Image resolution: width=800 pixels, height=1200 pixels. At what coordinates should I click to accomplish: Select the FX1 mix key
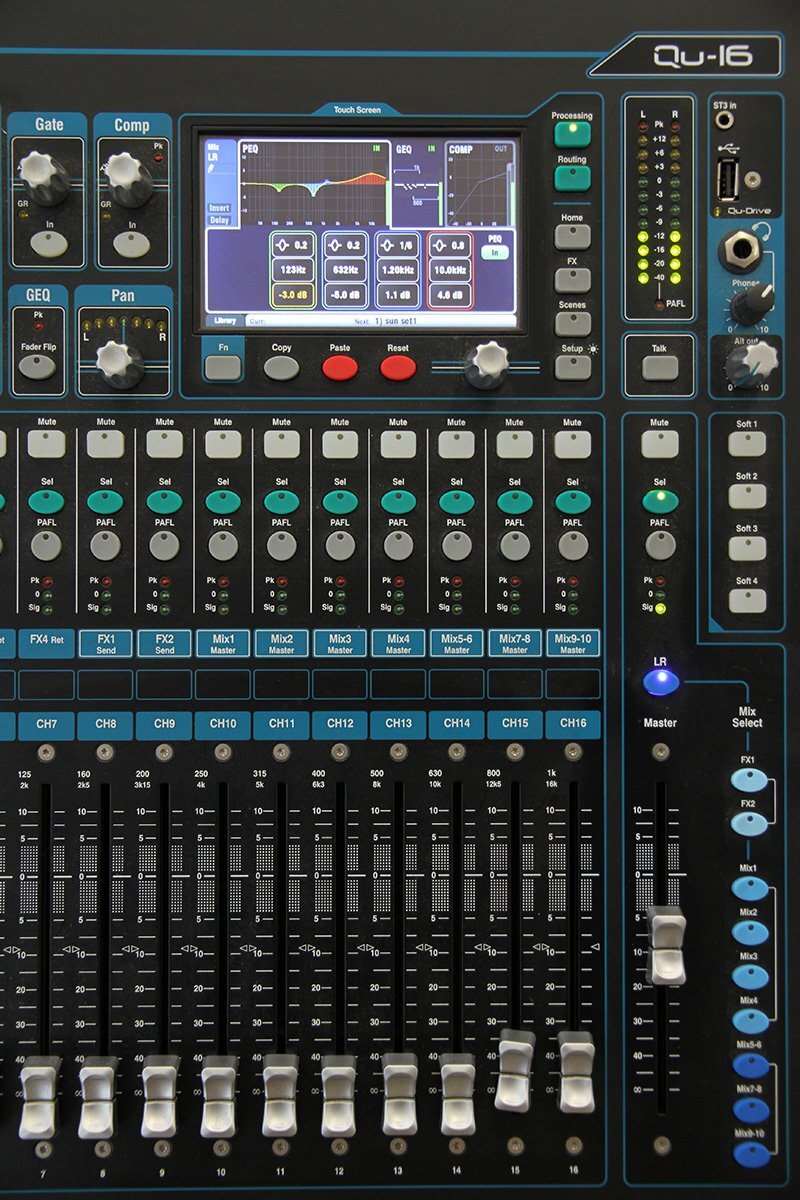click(x=750, y=781)
